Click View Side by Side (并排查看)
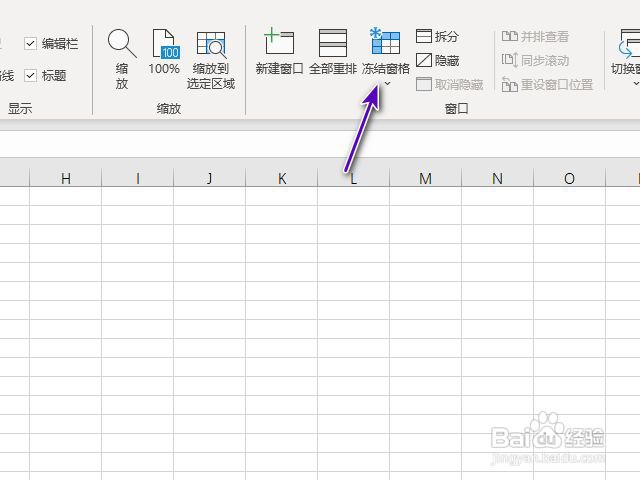640x480 pixels. (535, 36)
